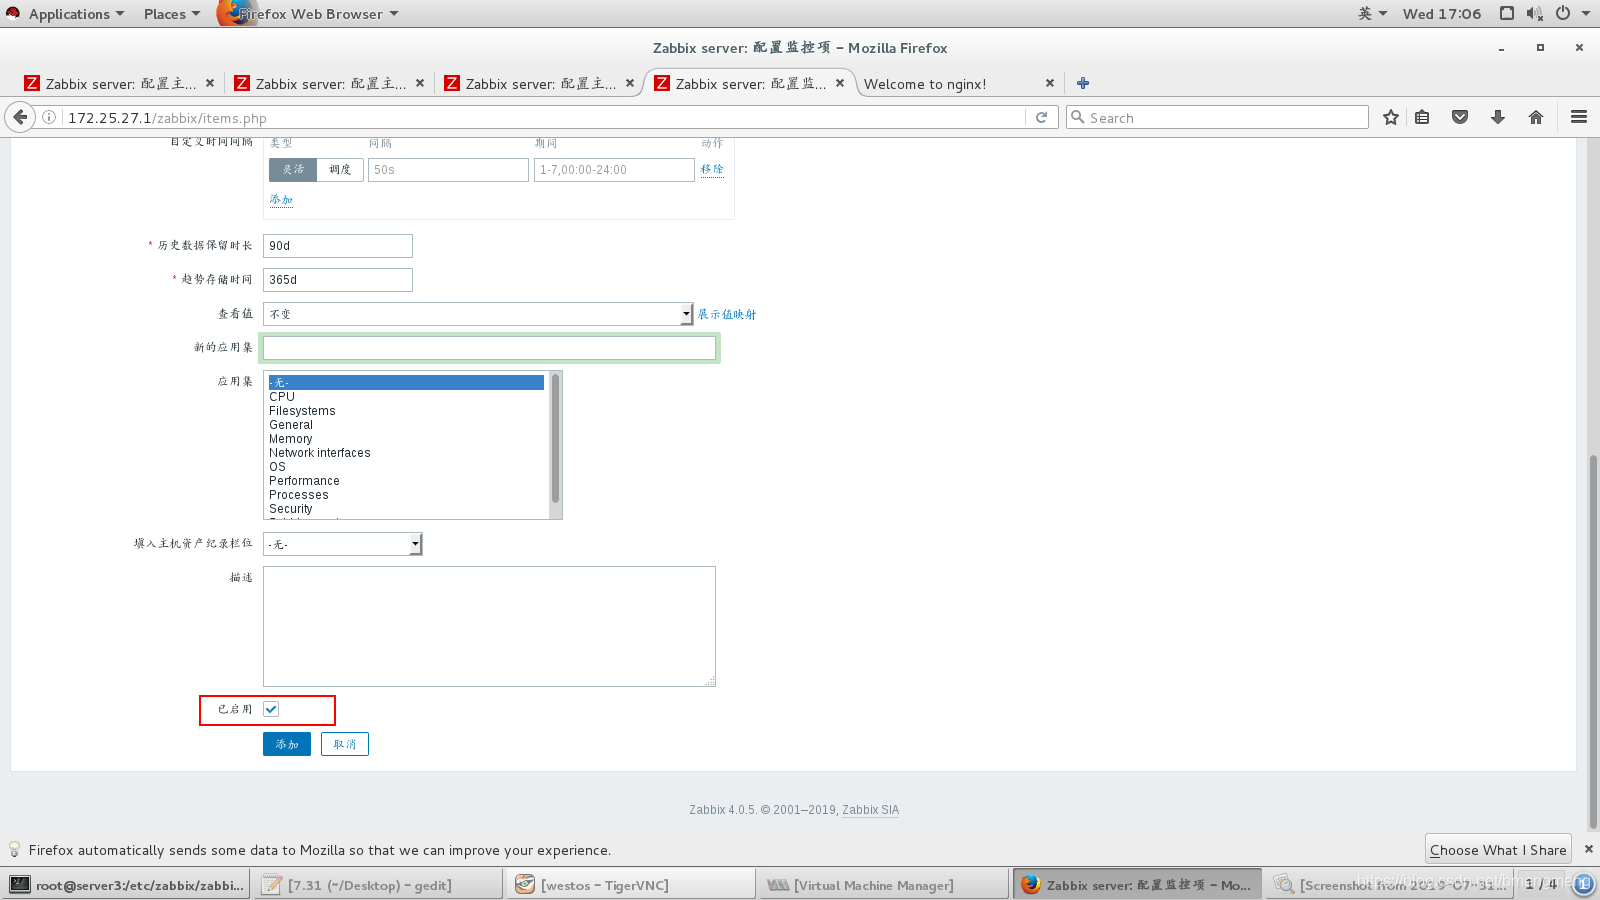Bookmark this page with the star icon
This screenshot has height=900, width=1600.
point(1390,117)
